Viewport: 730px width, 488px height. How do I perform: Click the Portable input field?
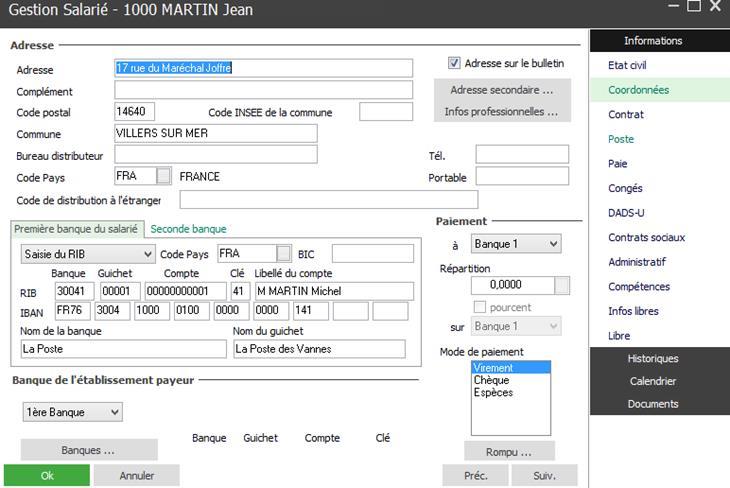tap(522, 176)
